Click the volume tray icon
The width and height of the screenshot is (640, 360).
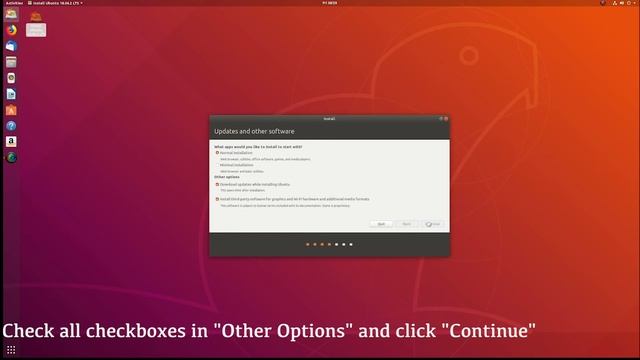point(622,3)
